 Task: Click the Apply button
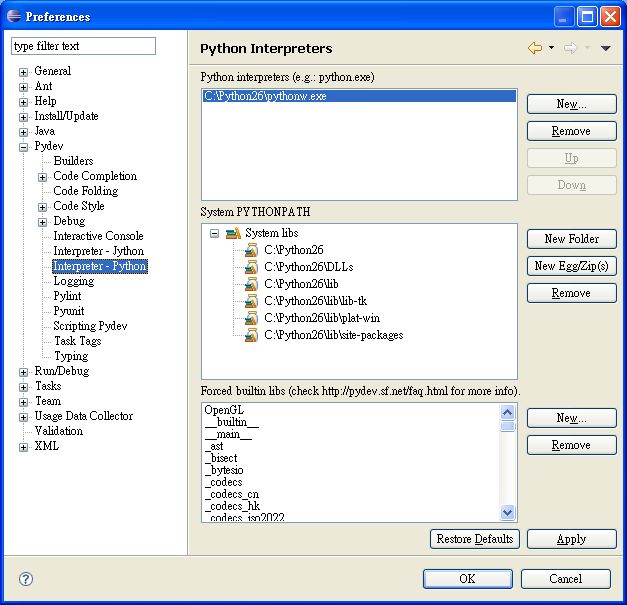coord(571,539)
